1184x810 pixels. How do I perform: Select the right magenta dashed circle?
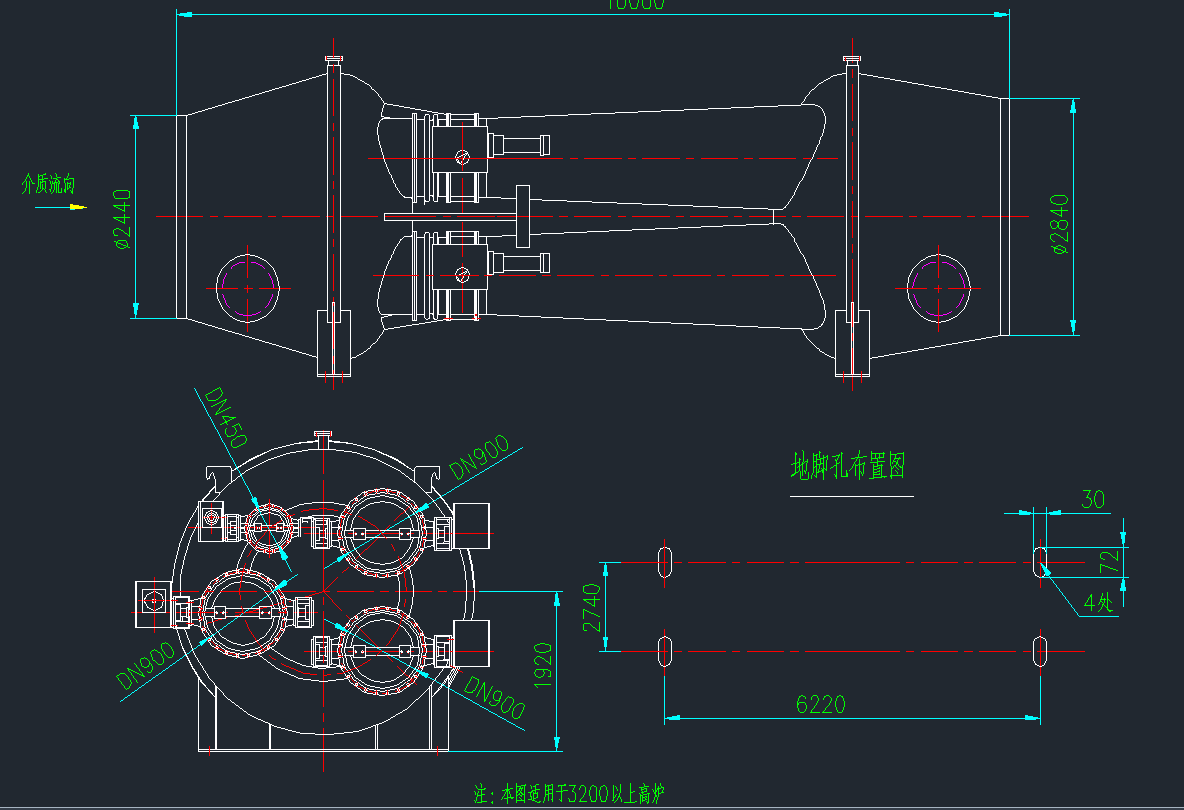click(x=938, y=288)
